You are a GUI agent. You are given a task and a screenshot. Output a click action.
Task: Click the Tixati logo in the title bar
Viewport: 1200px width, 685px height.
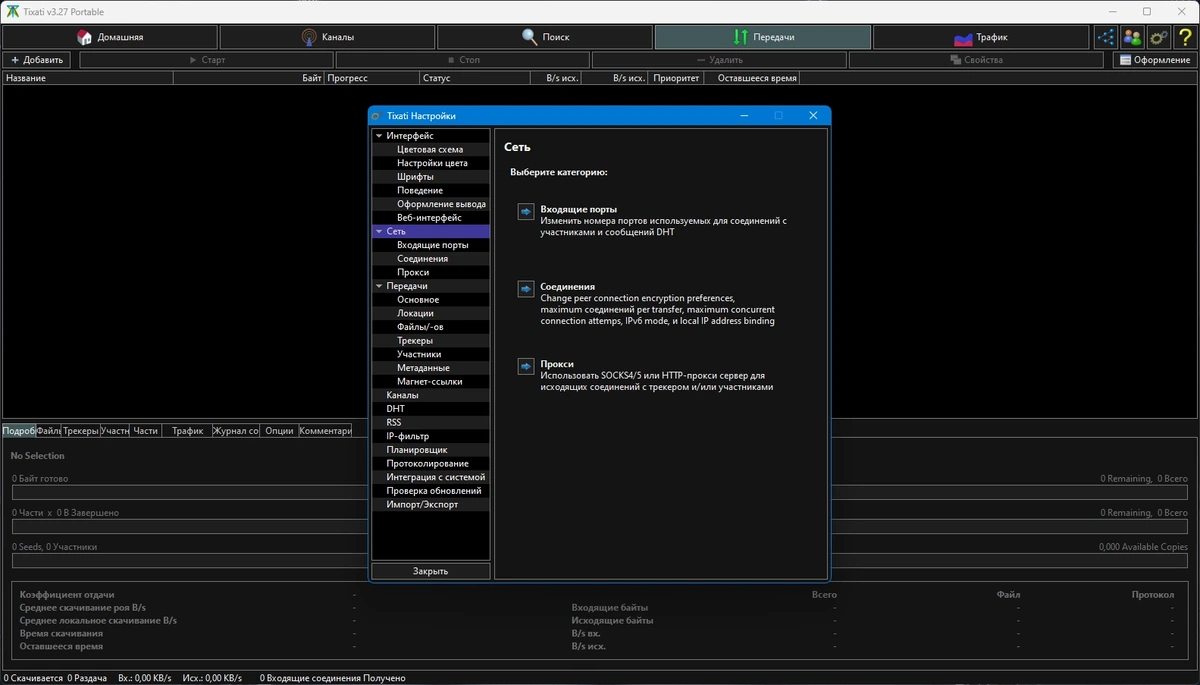12,12
